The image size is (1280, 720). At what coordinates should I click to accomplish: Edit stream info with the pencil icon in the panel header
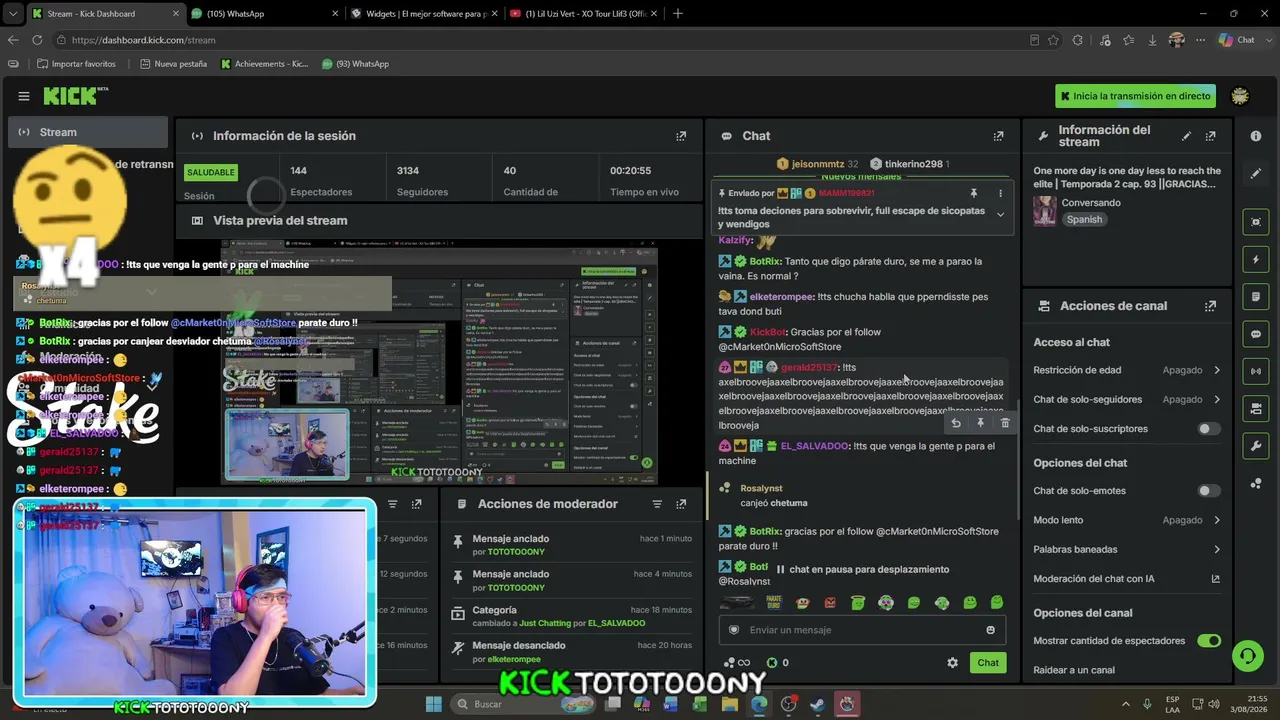1186,136
